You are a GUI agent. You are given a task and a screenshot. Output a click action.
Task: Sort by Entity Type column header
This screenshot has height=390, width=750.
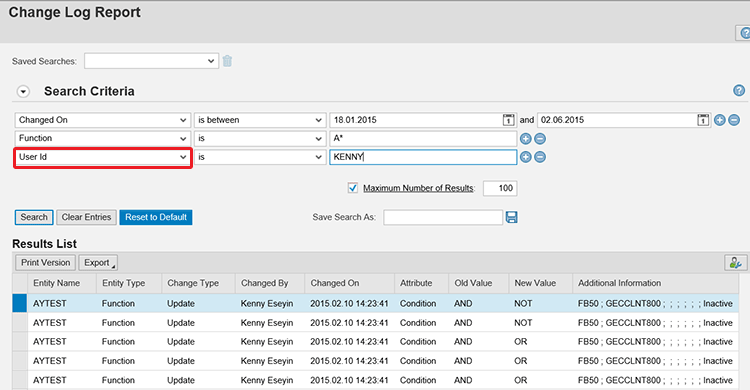click(129, 283)
